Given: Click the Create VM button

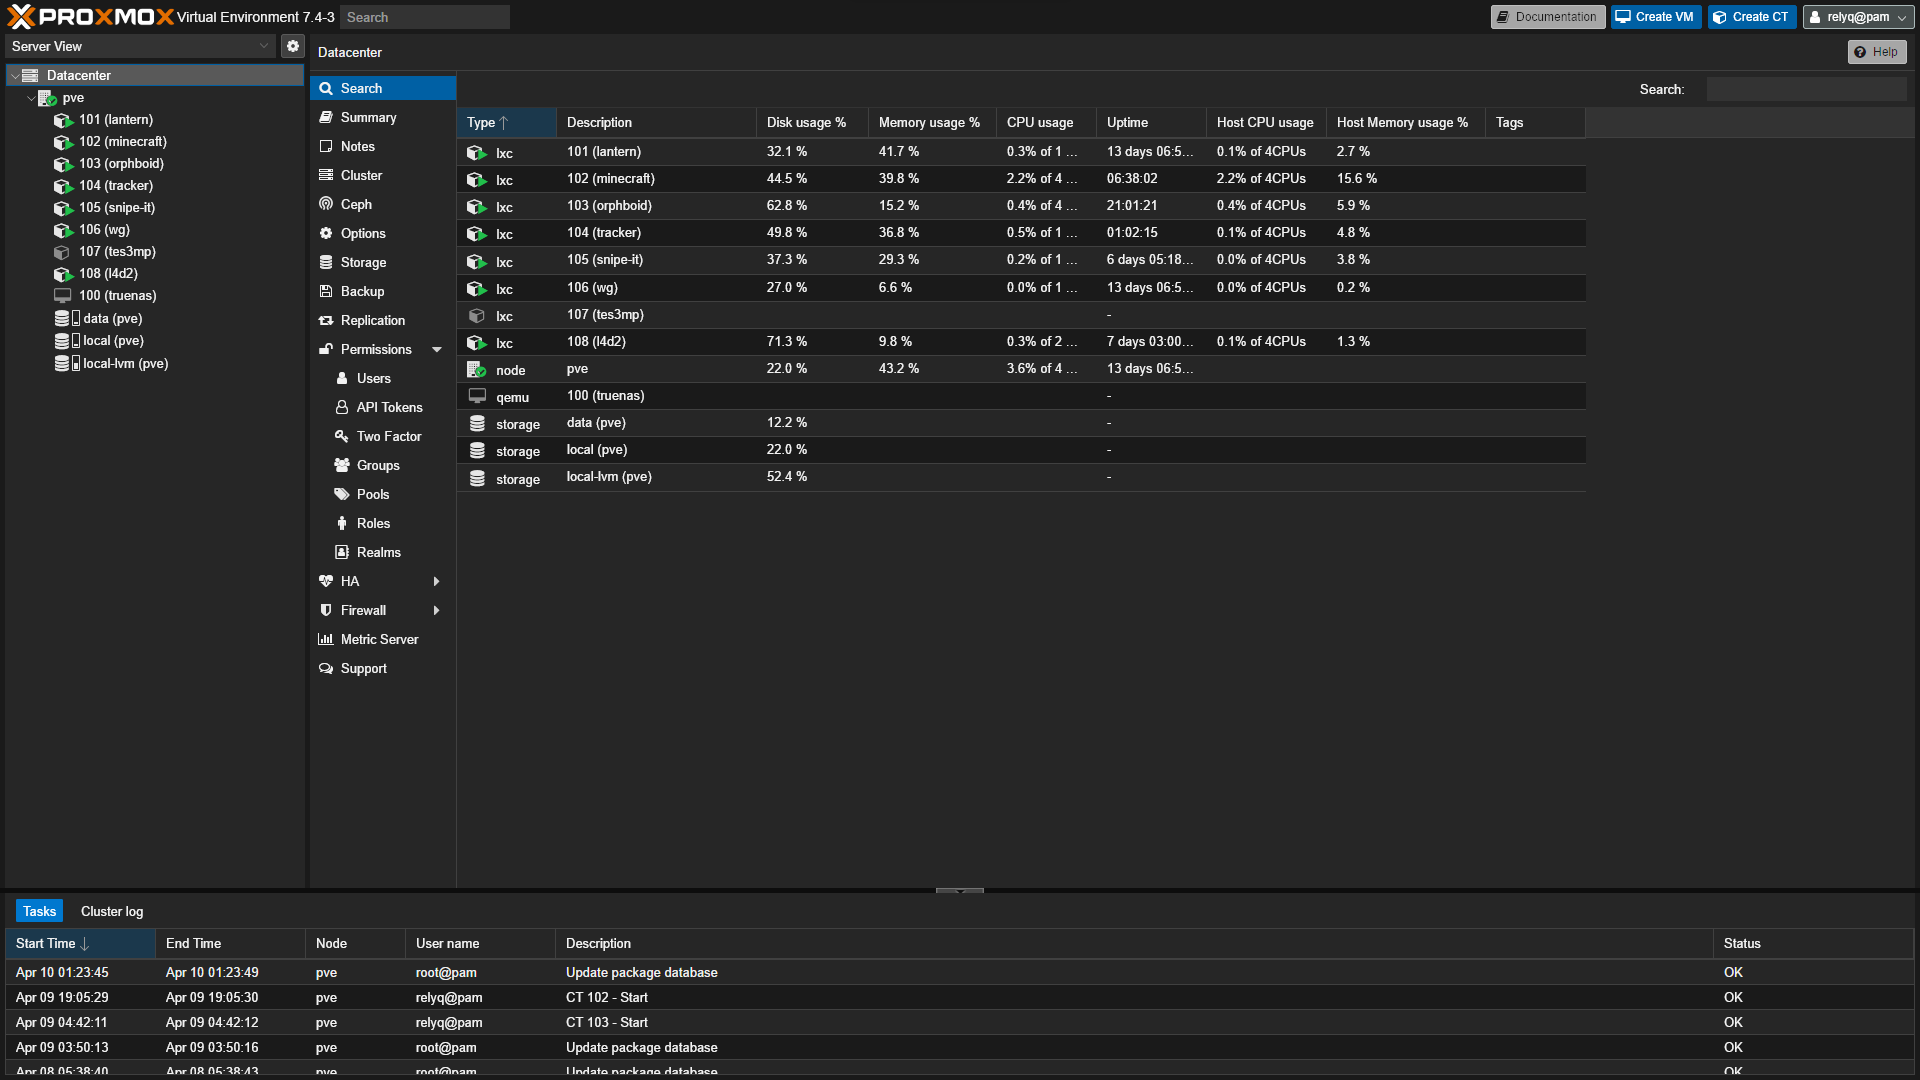Looking at the screenshot, I should (1655, 17).
